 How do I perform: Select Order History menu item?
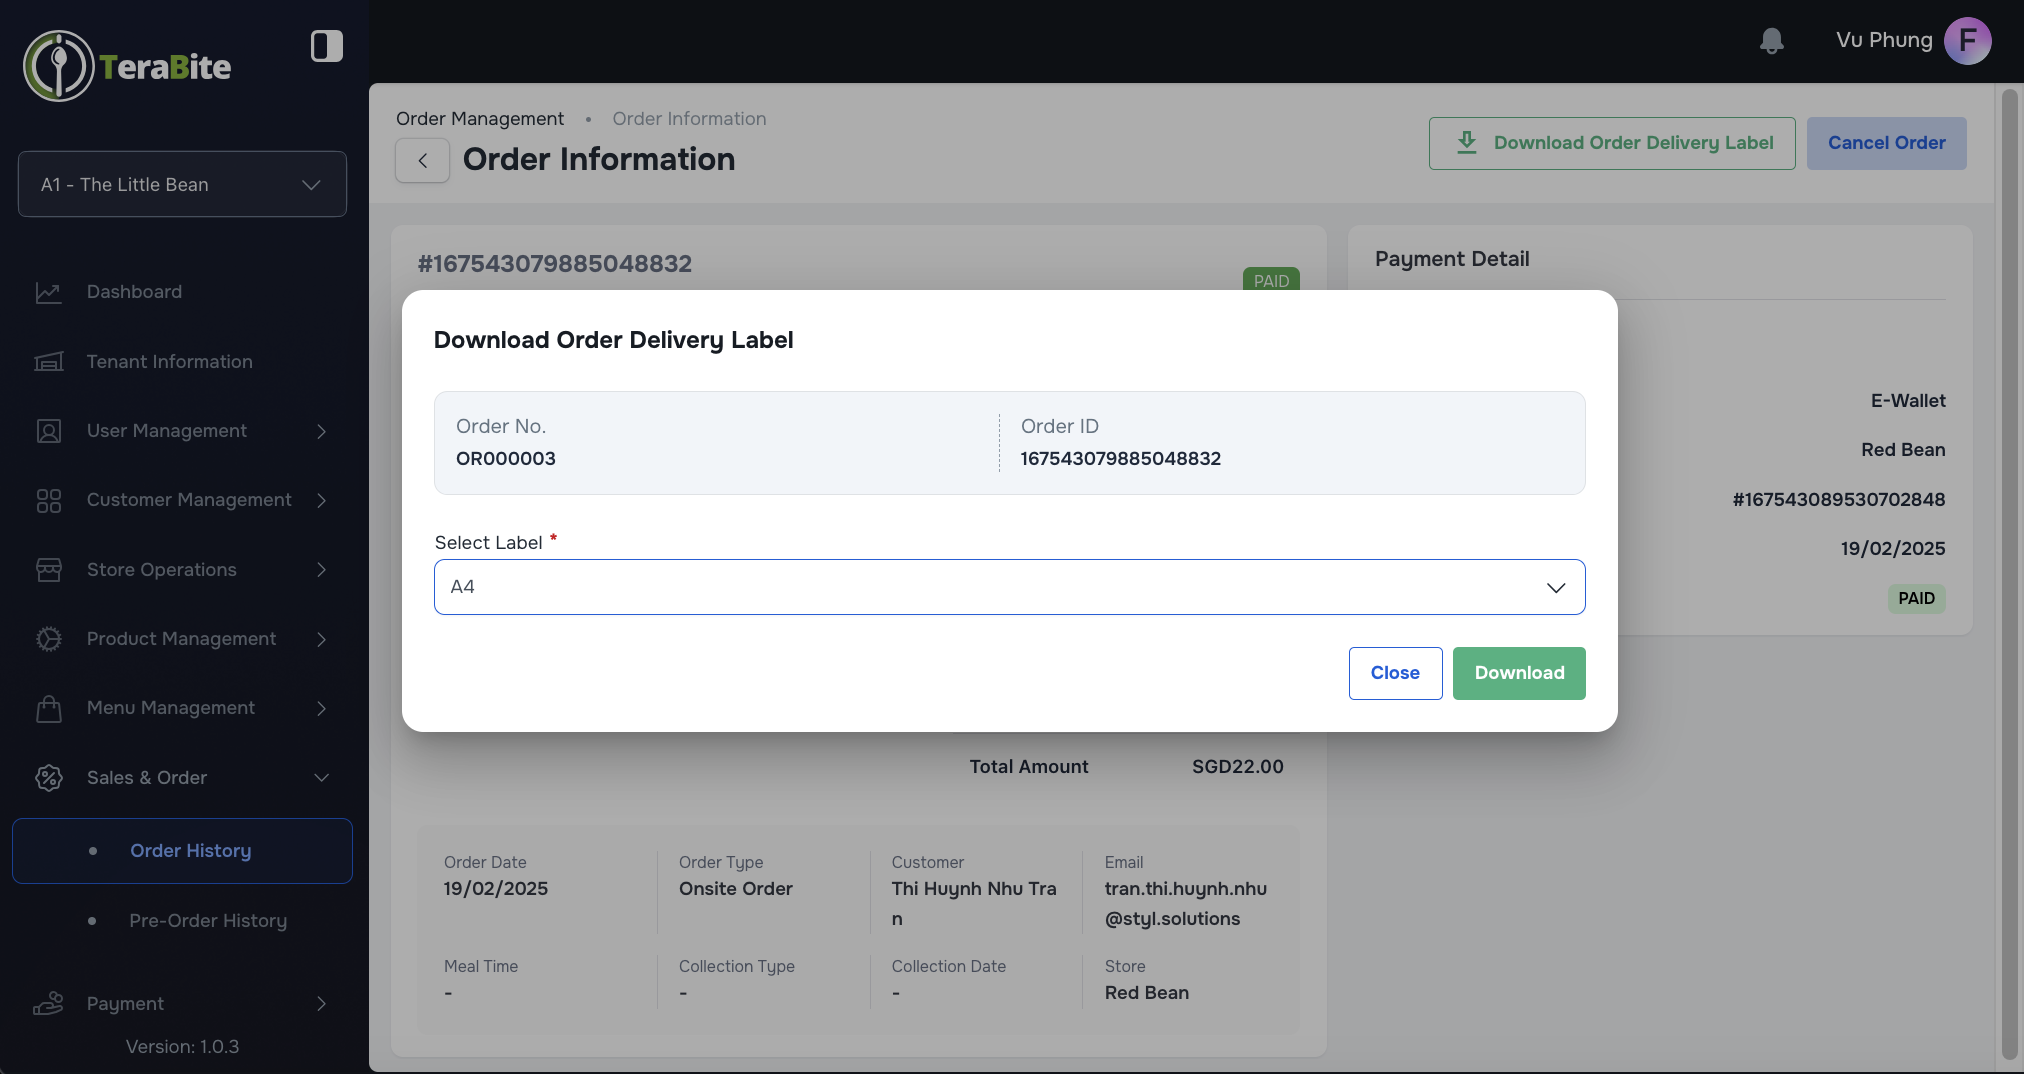pos(190,851)
